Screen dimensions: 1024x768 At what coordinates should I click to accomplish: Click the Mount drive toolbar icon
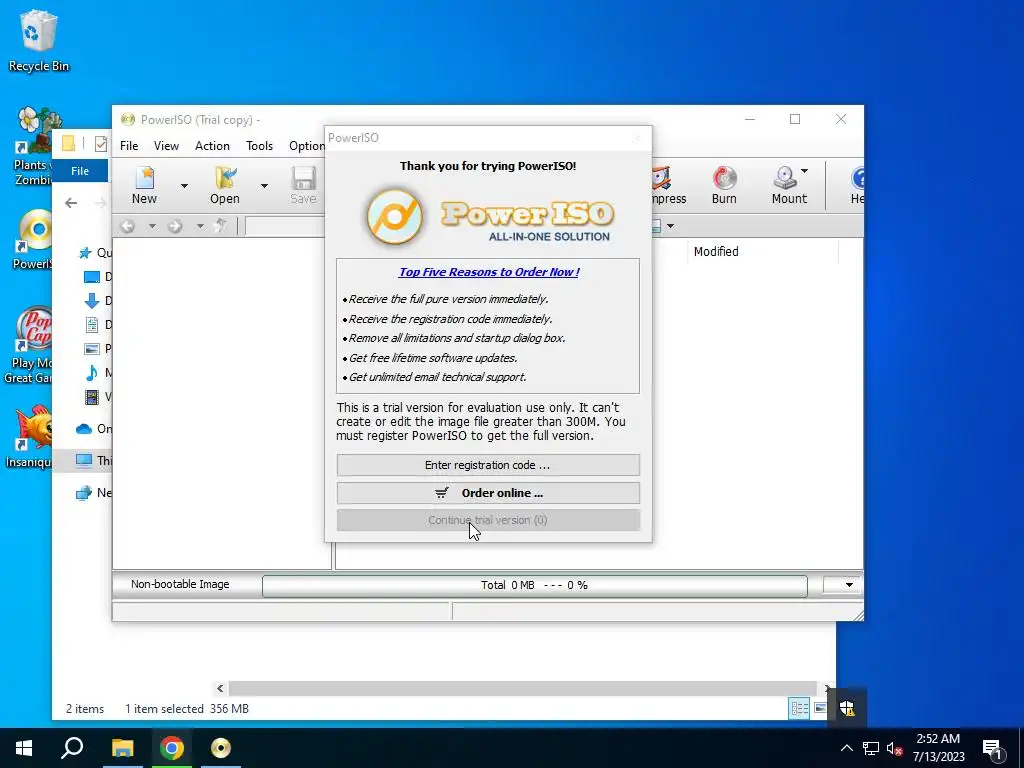pyautogui.click(x=786, y=185)
